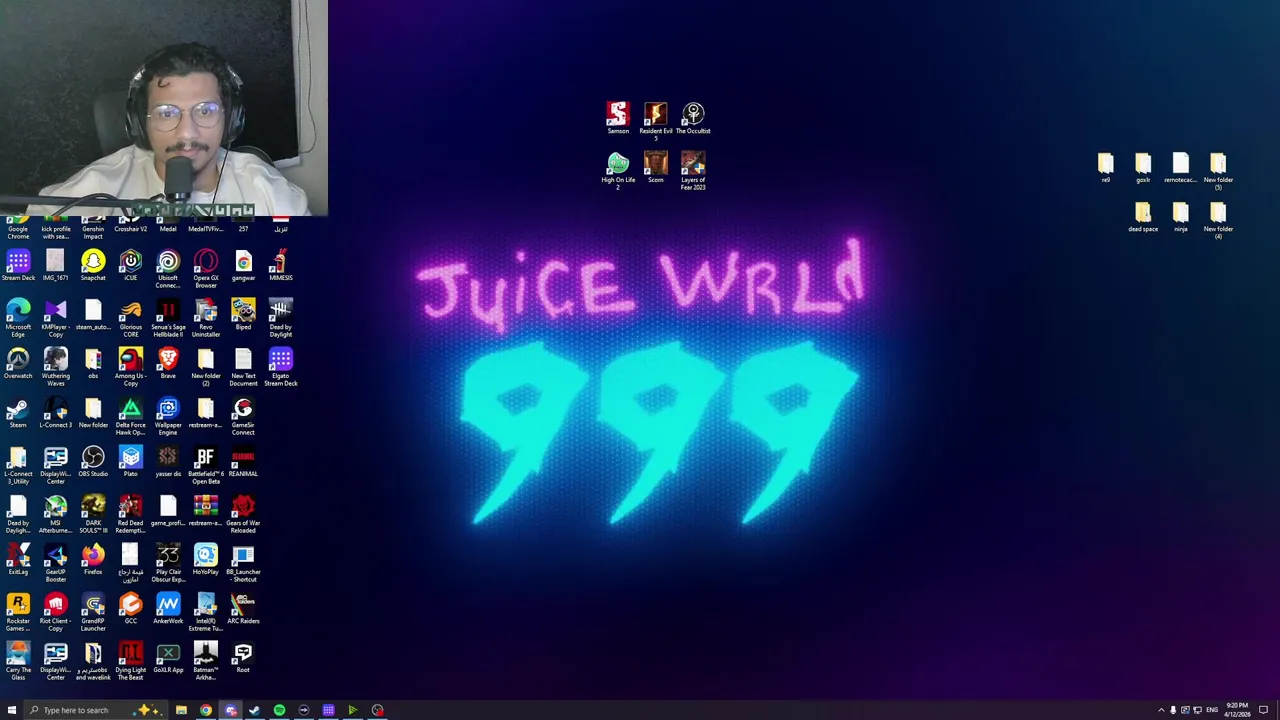Select the Microsoft Edge desktop icon
Screen dimensions: 1280x720
18,318
